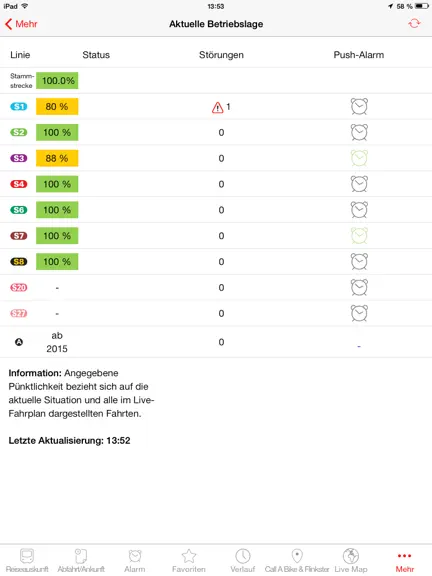Open Call A Bike & Flinkster tab
Screen dimensions: 432x576
[297, 560]
